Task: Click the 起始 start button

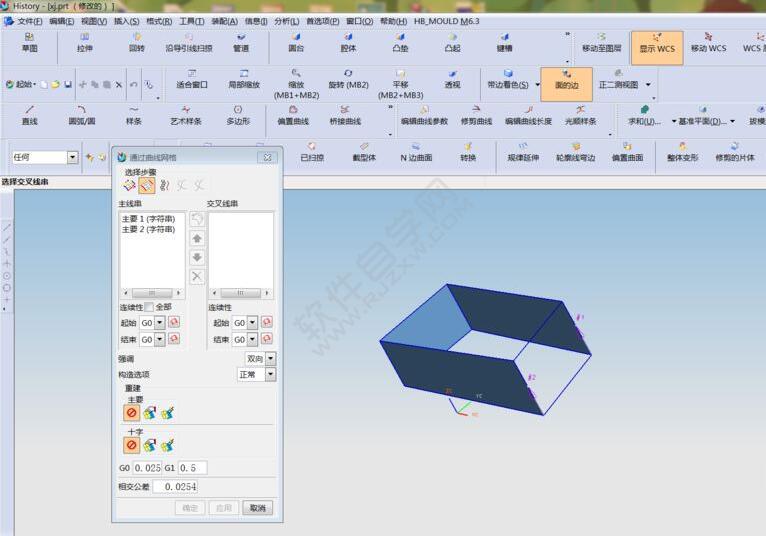Action: tap(21, 85)
